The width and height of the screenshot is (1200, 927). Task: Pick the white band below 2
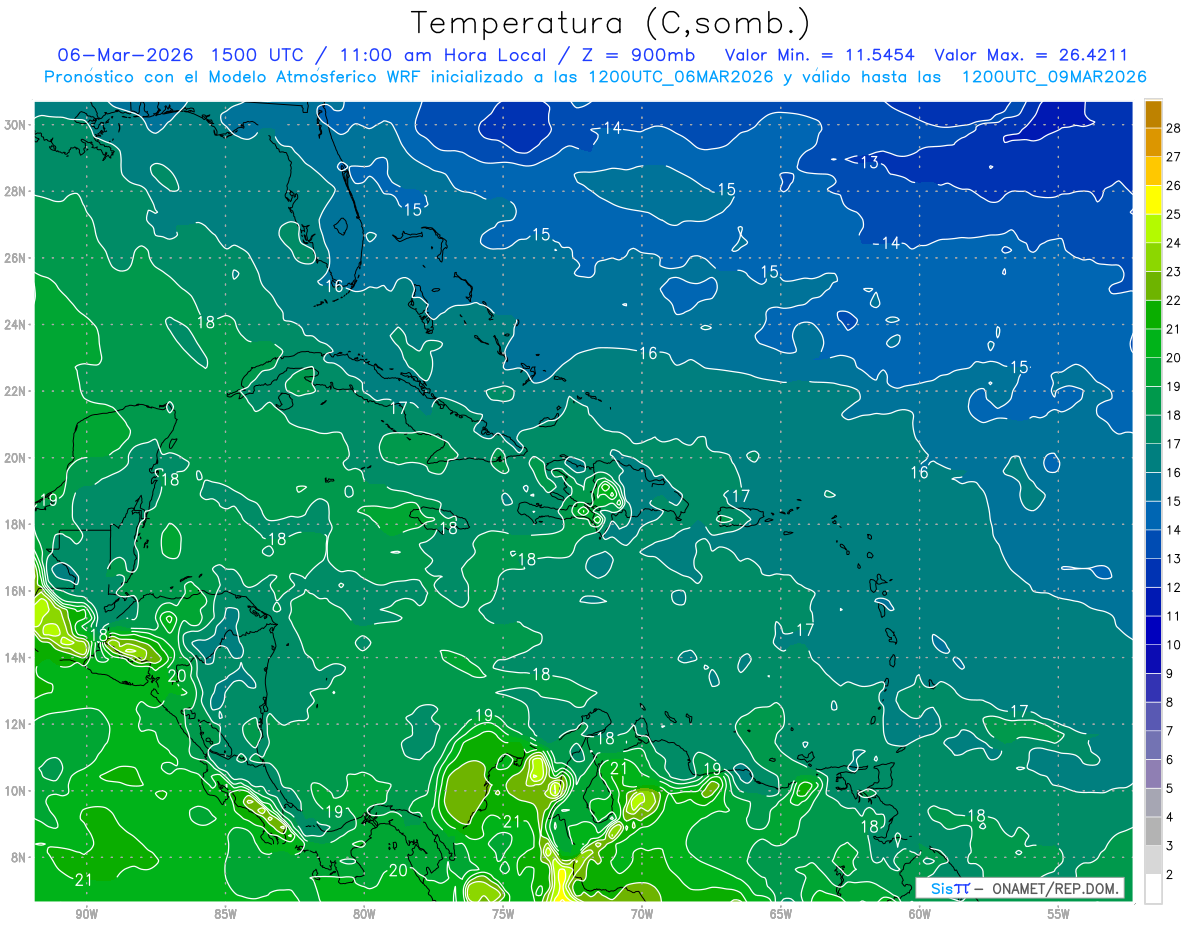coord(1153,889)
